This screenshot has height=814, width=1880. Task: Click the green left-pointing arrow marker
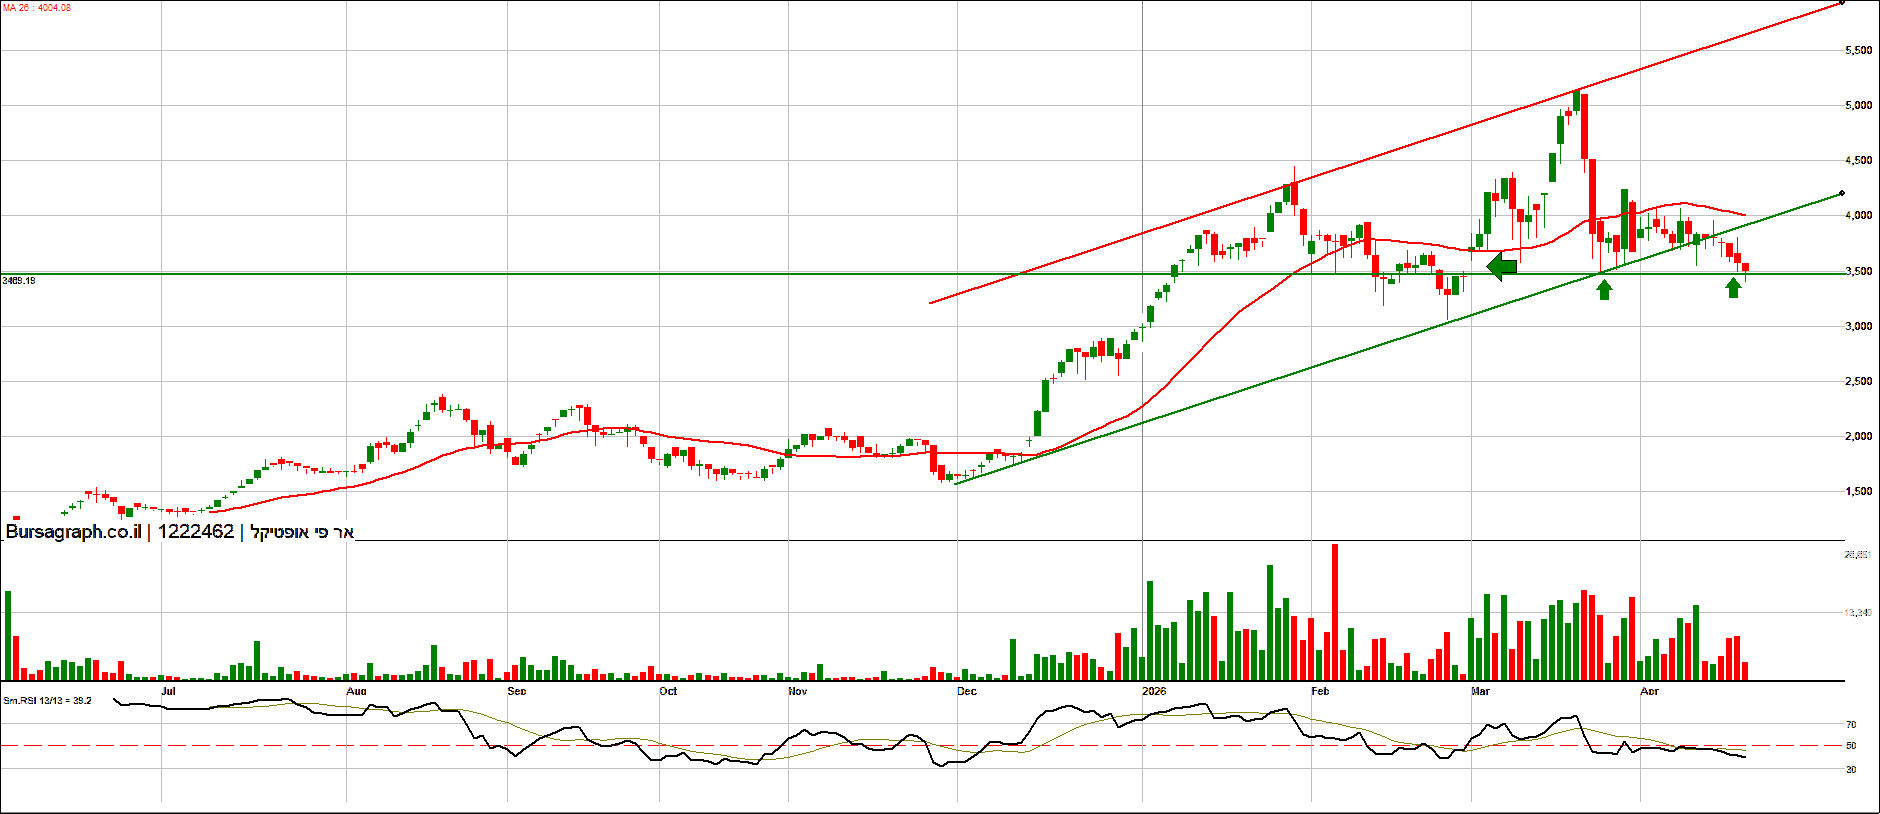(1502, 266)
